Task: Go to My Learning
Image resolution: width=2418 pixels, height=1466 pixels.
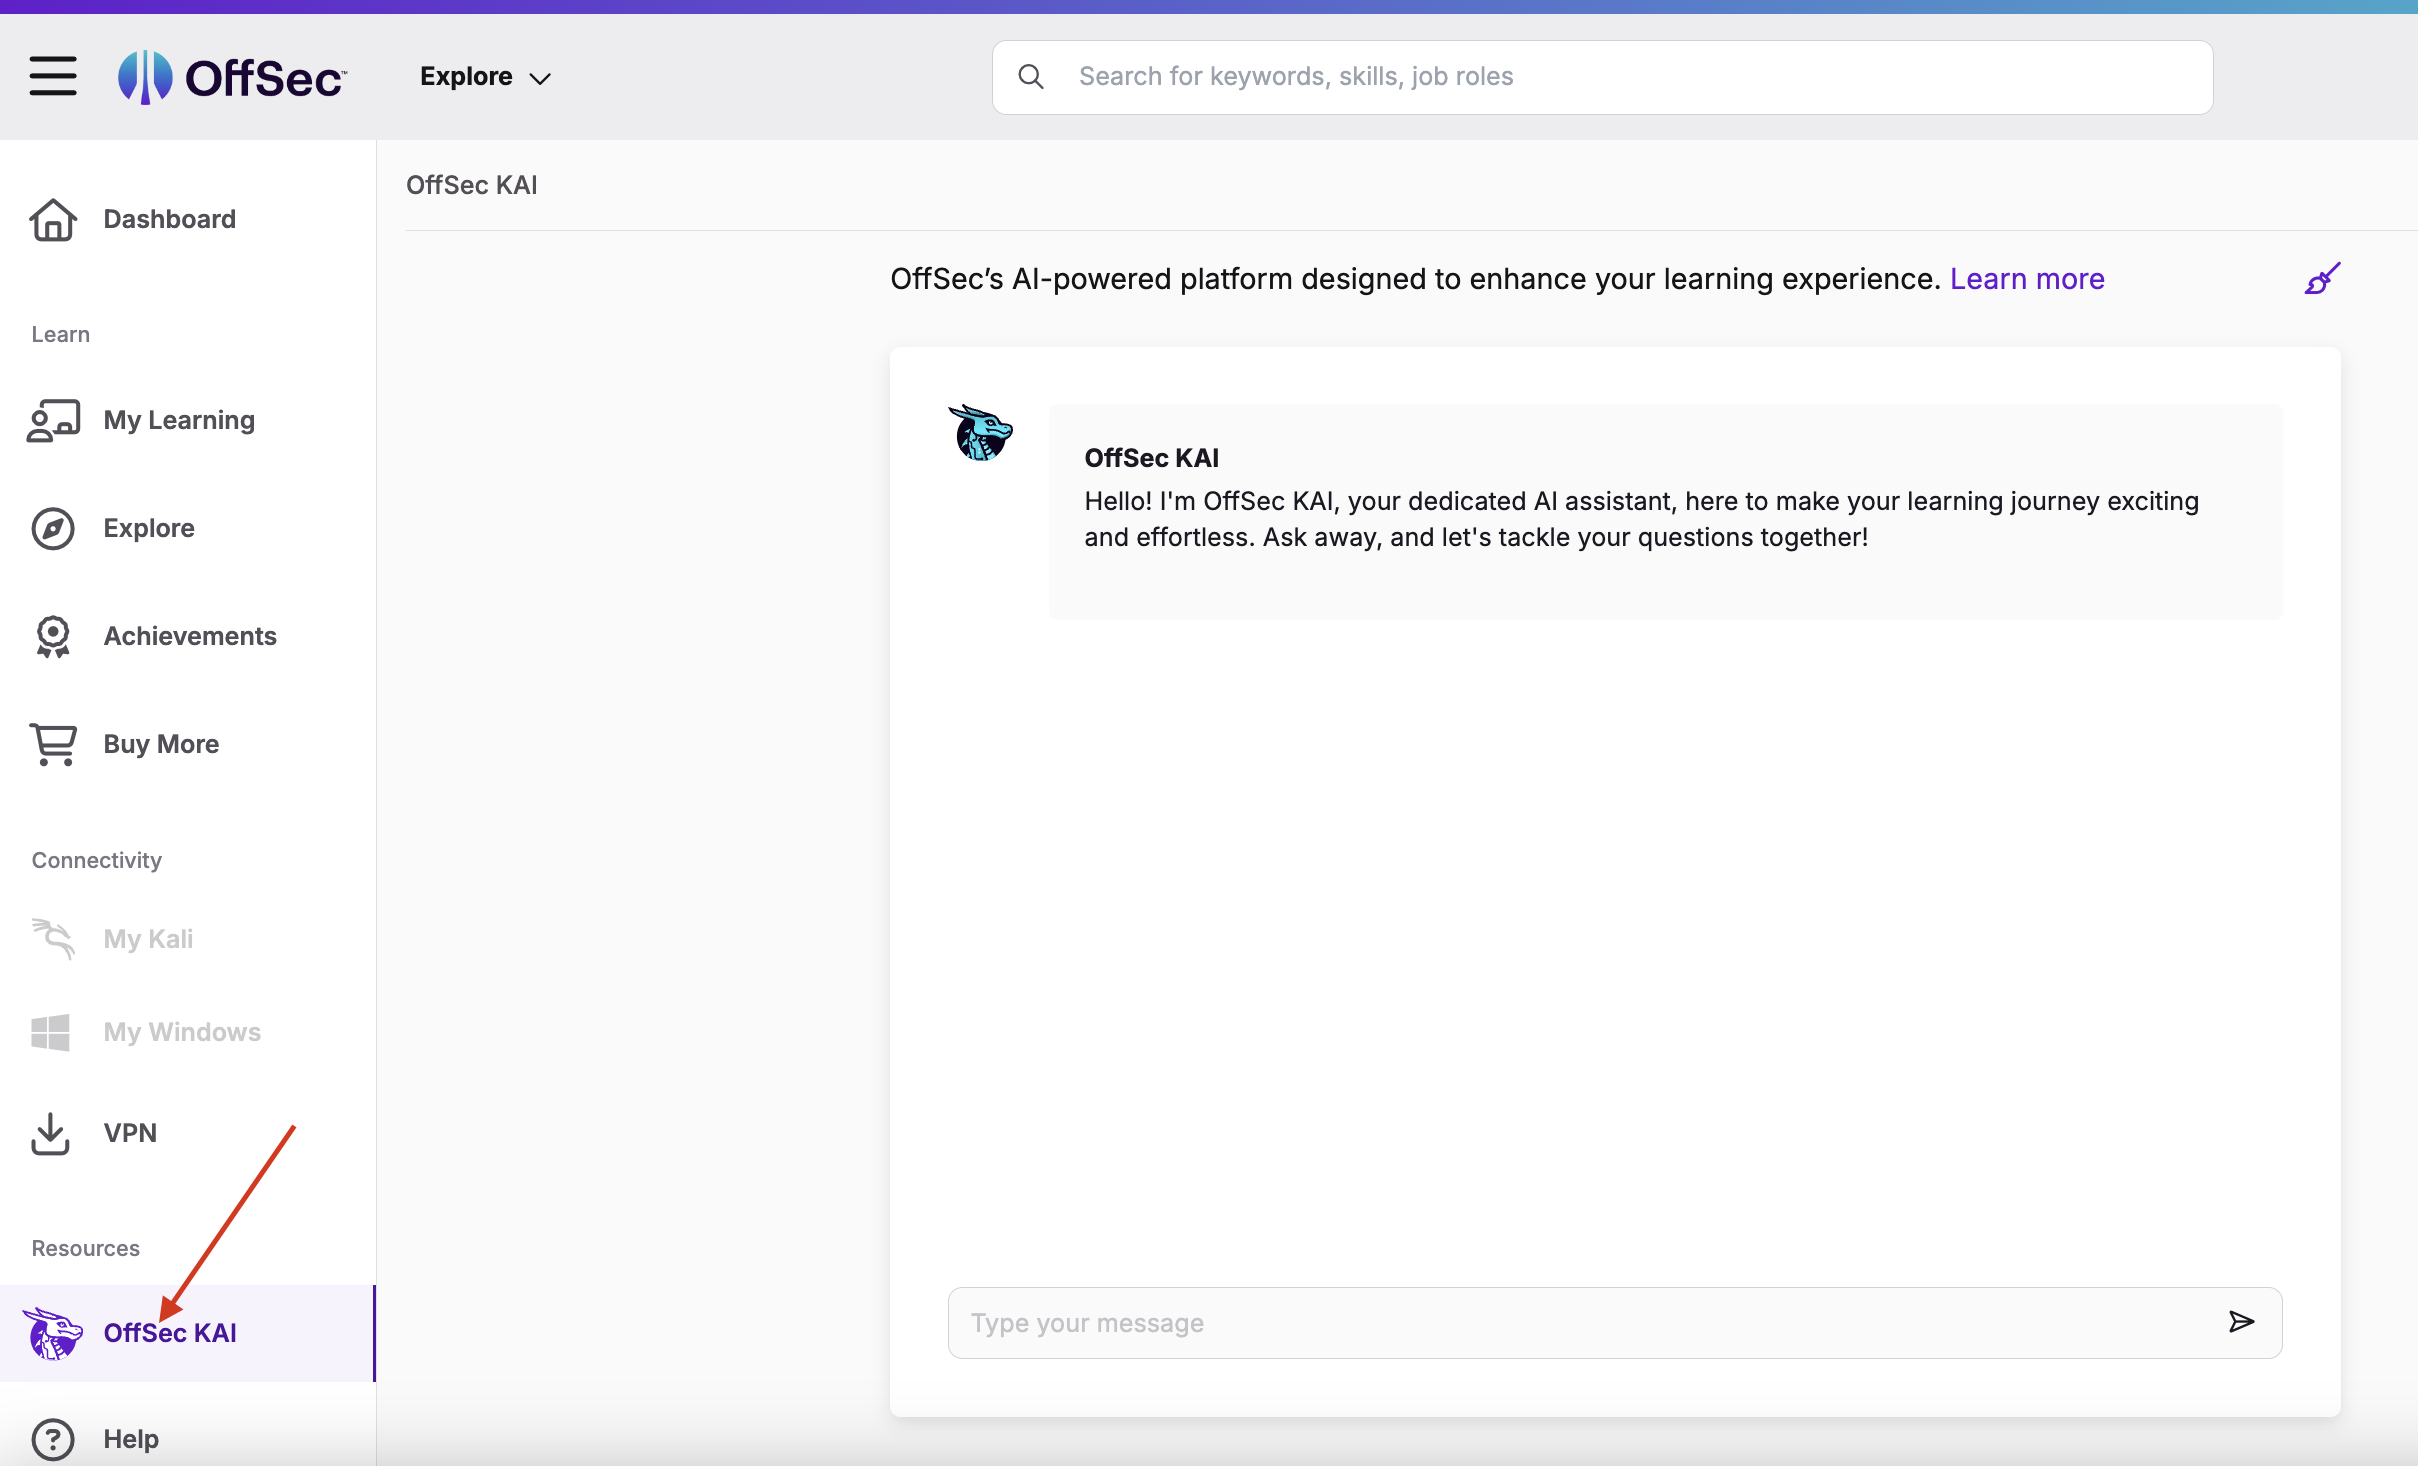Action: (x=179, y=420)
